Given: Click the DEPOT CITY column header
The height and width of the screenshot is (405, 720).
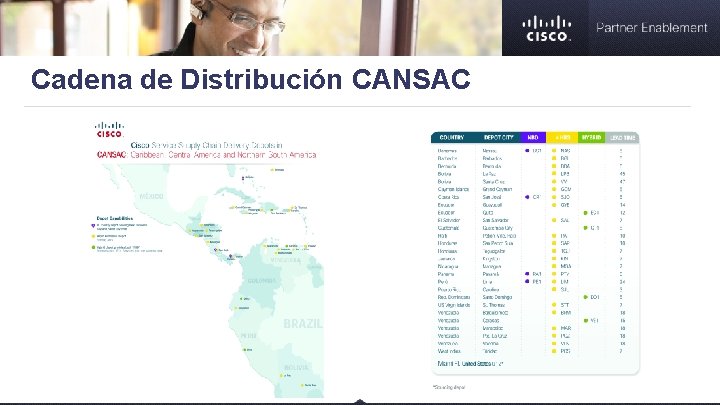Looking at the screenshot, I should pos(498,138).
